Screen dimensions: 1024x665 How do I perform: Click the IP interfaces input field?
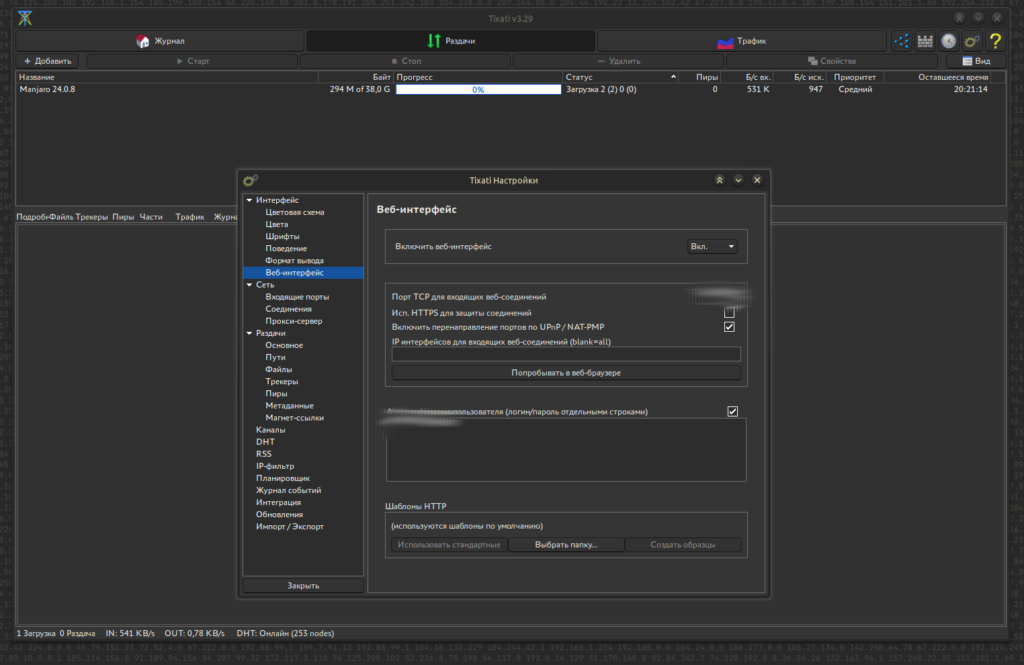pyautogui.click(x=566, y=355)
